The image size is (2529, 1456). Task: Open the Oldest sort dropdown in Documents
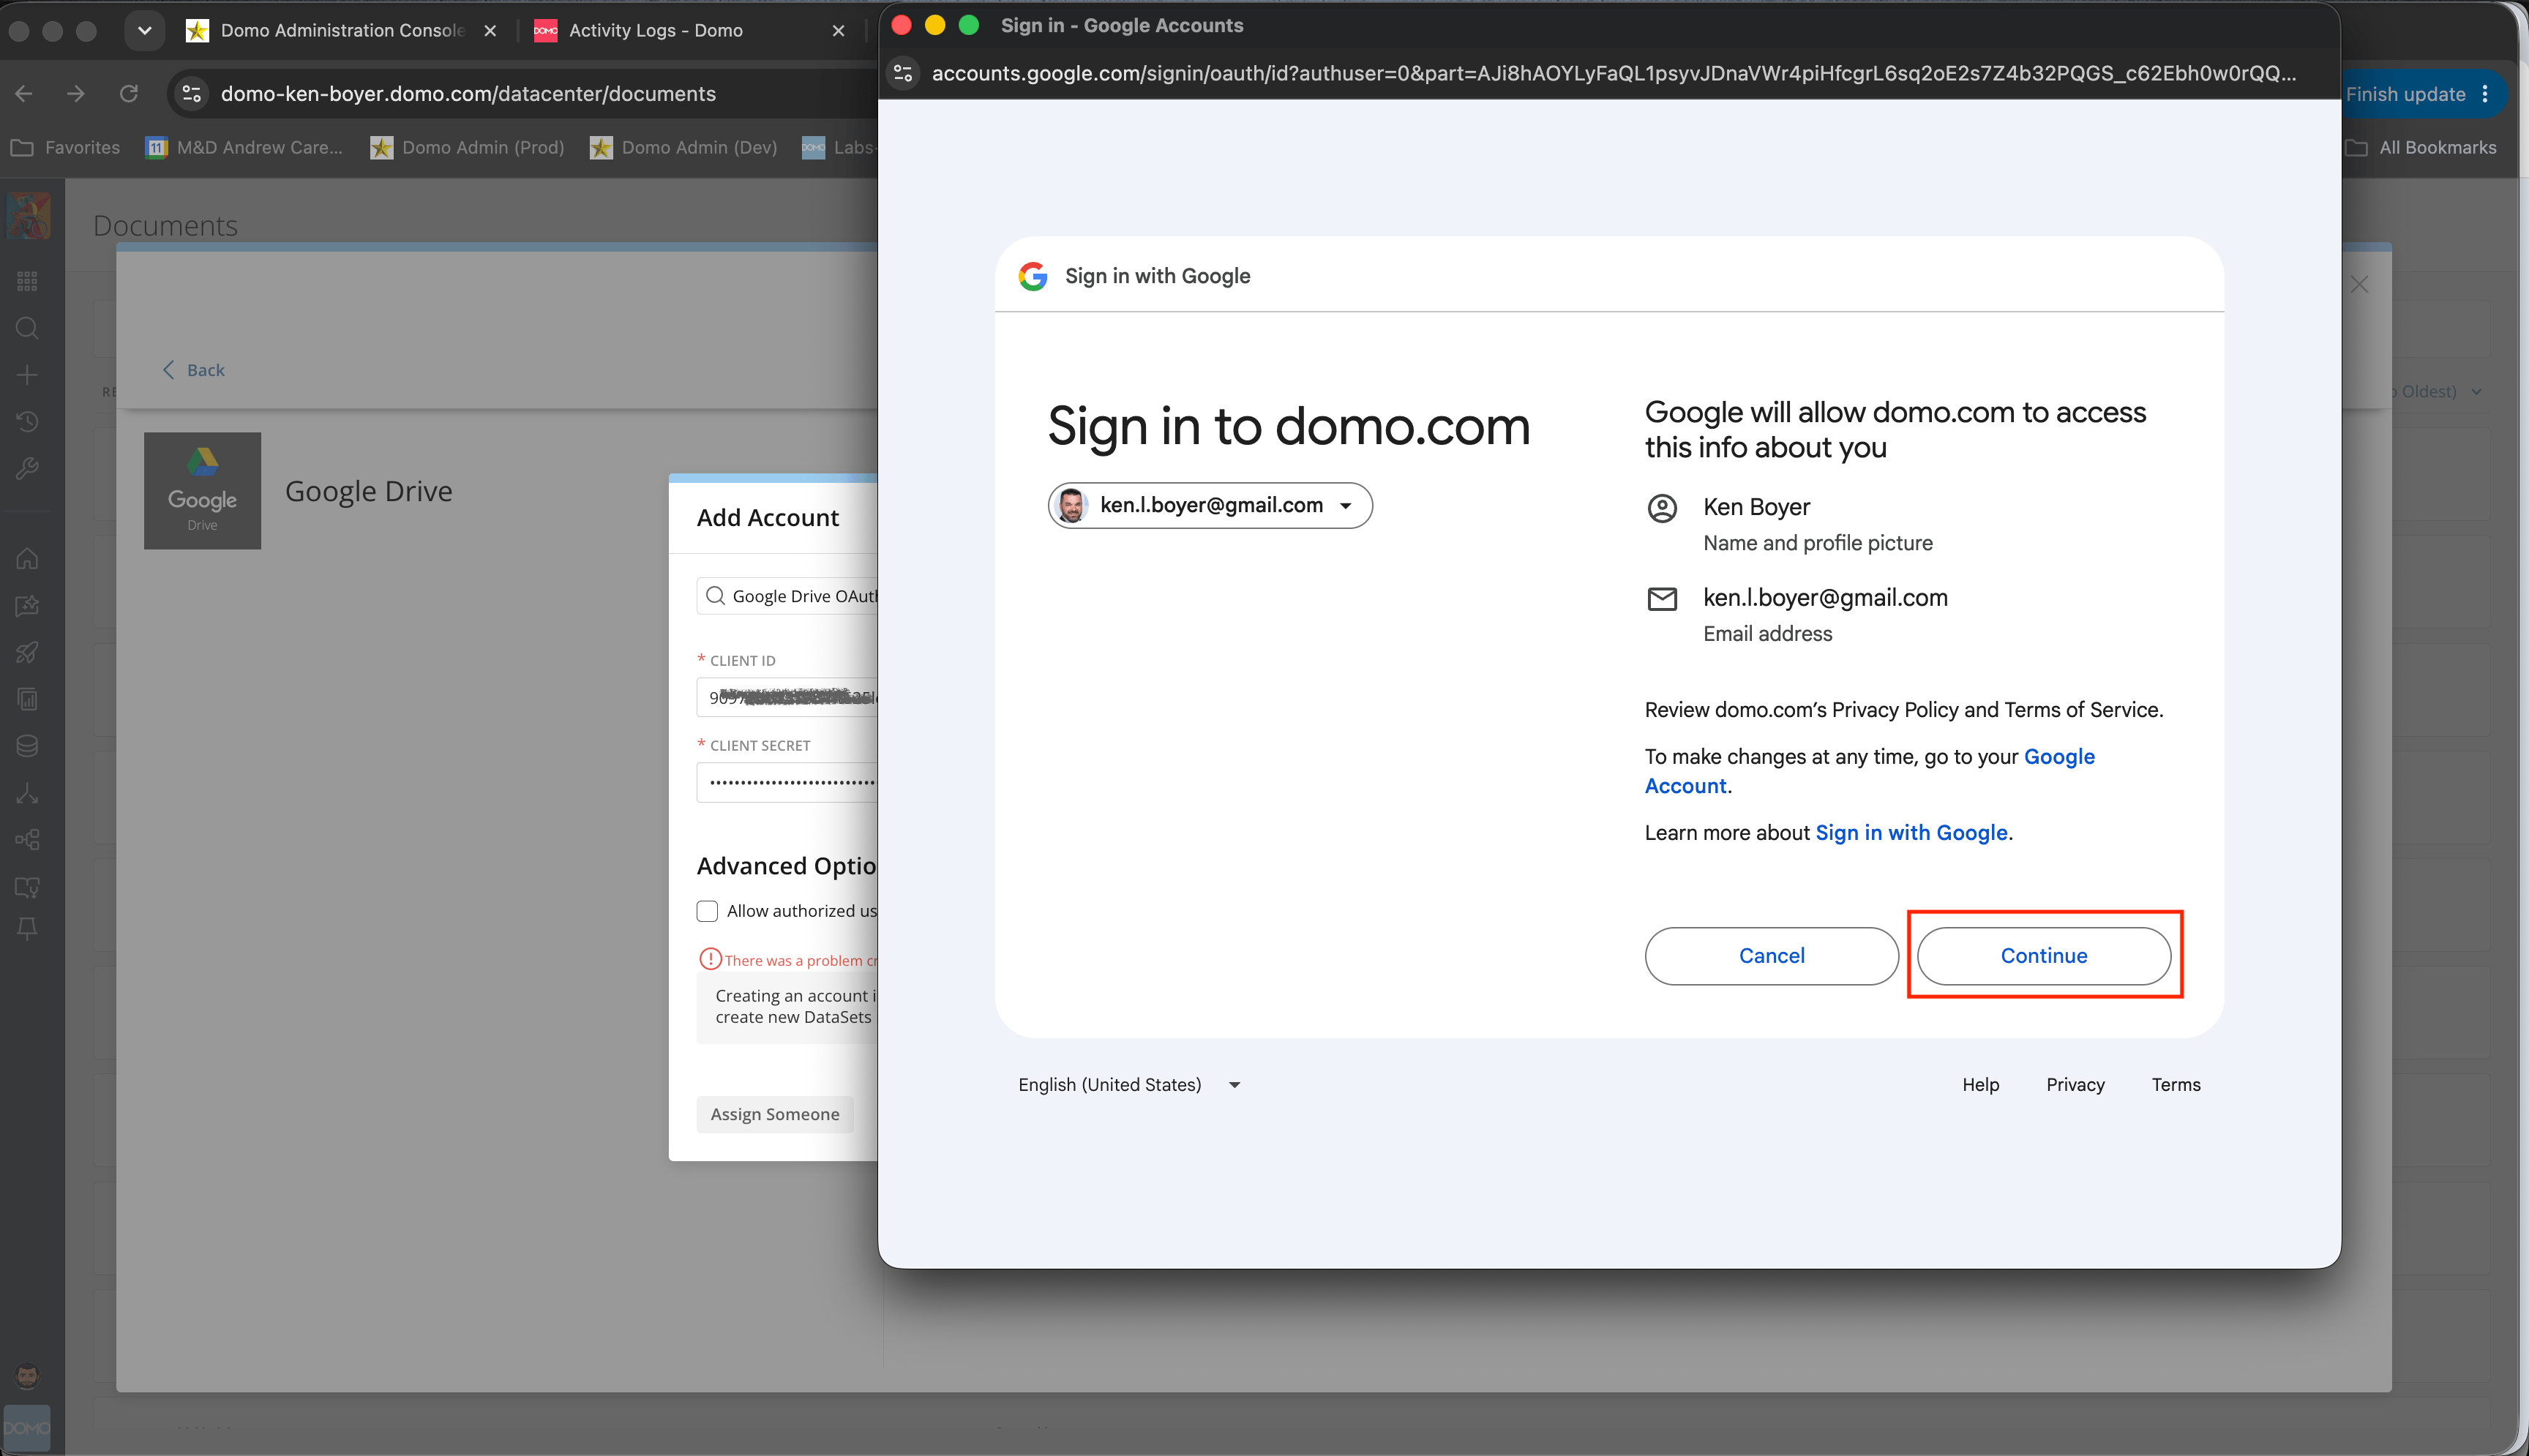[2435, 391]
